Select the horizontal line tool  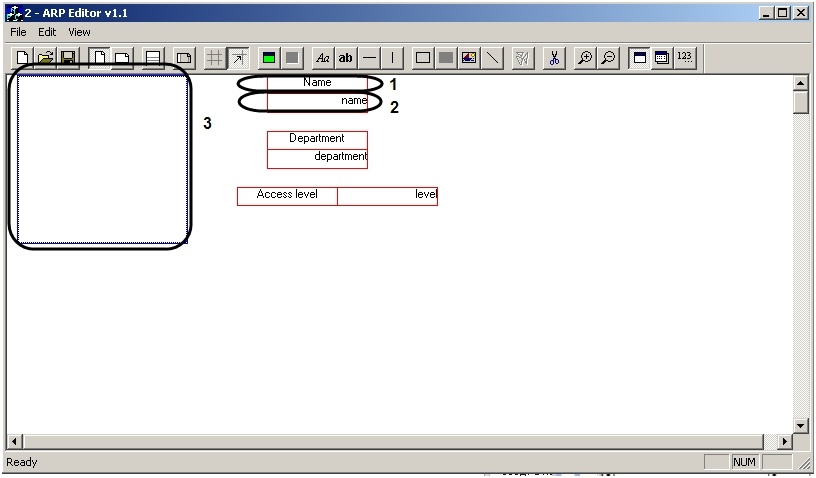(x=369, y=58)
